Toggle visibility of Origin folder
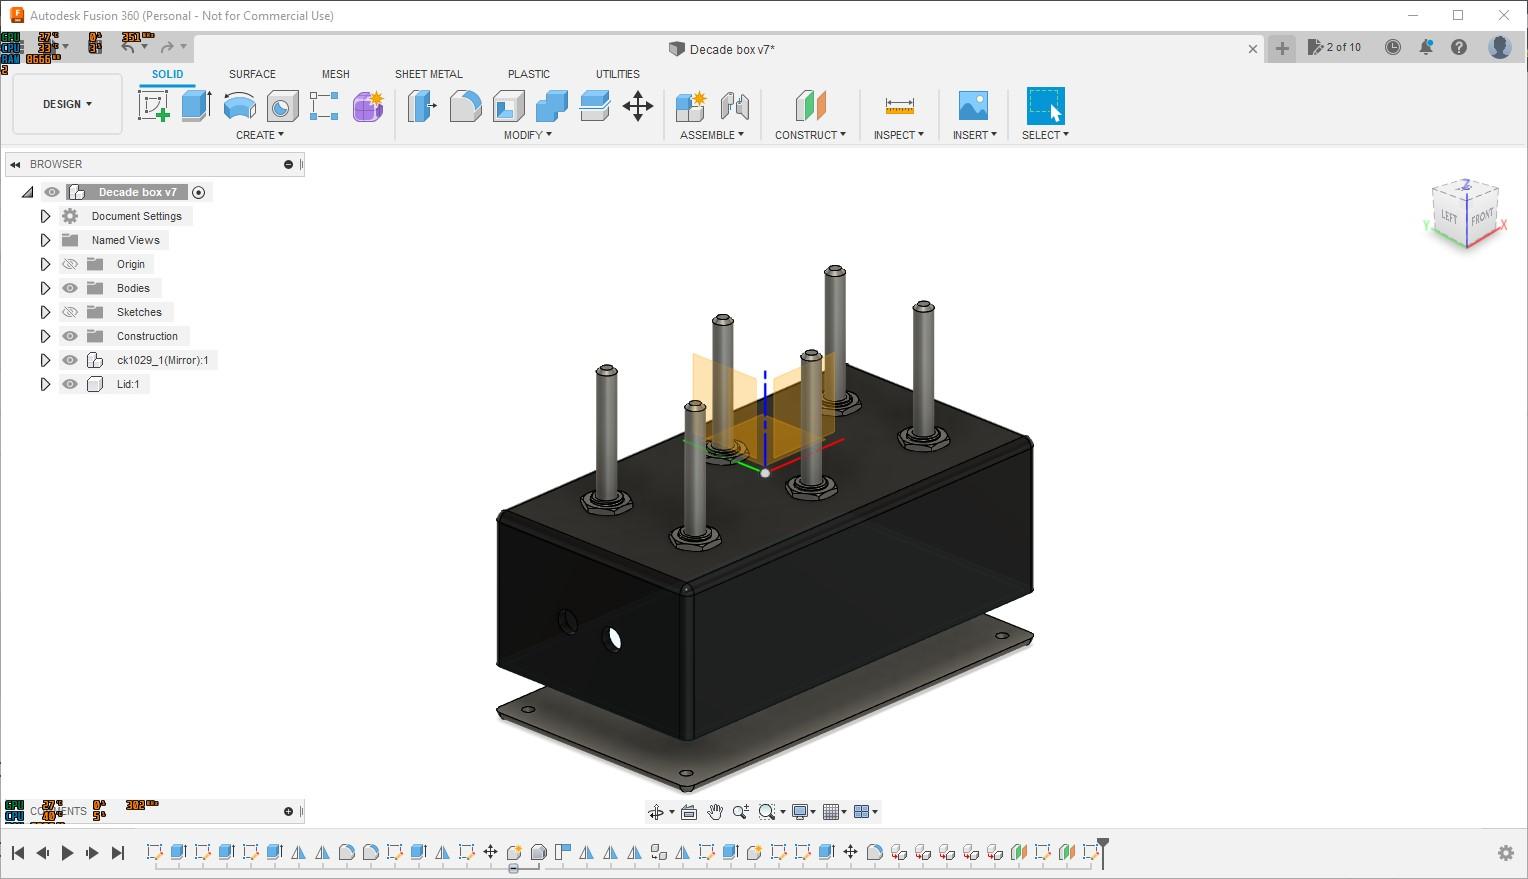Viewport: 1528px width, 879px height. pyautogui.click(x=70, y=264)
